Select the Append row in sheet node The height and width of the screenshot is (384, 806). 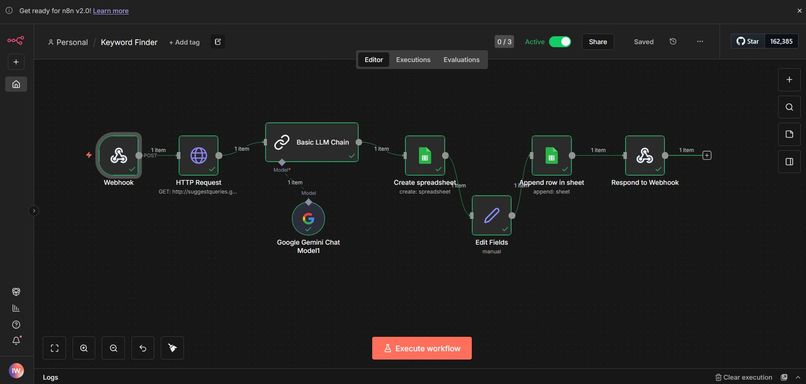tap(552, 155)
